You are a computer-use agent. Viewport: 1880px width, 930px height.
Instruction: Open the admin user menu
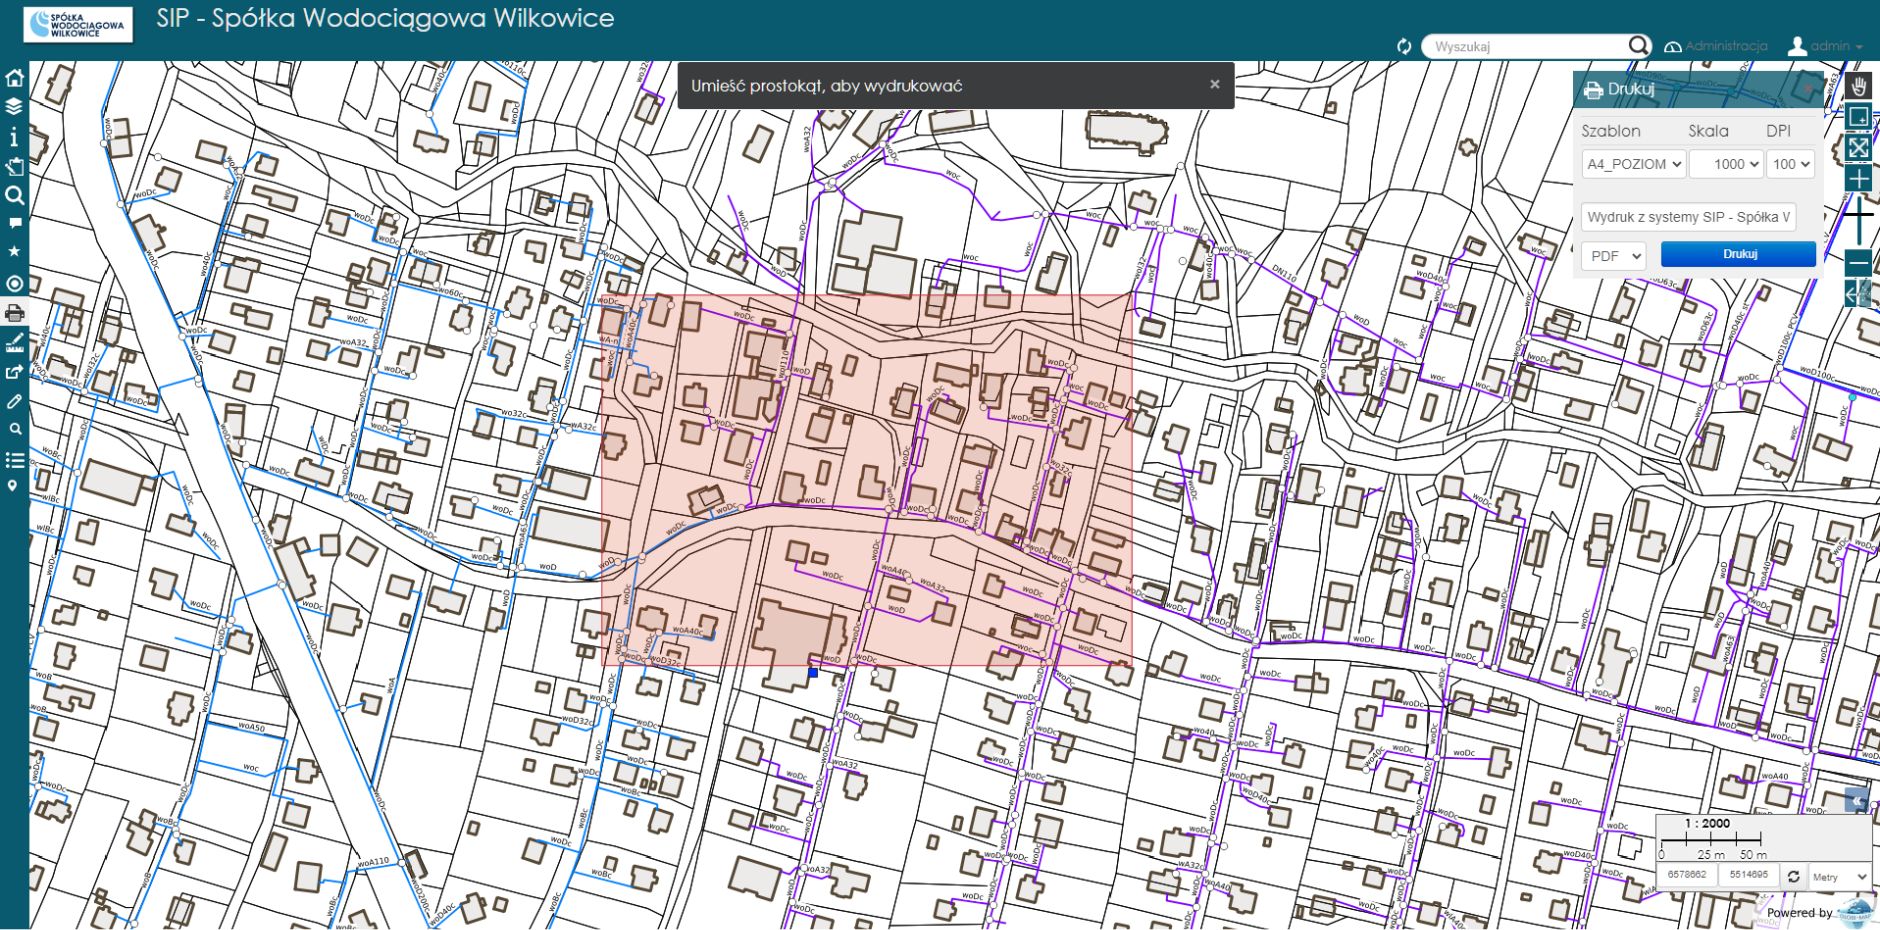click(x=1826, y=46)
